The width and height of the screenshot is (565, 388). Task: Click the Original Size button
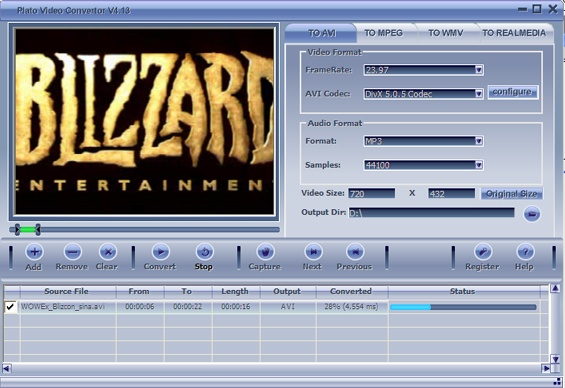[x=512, y=194]
